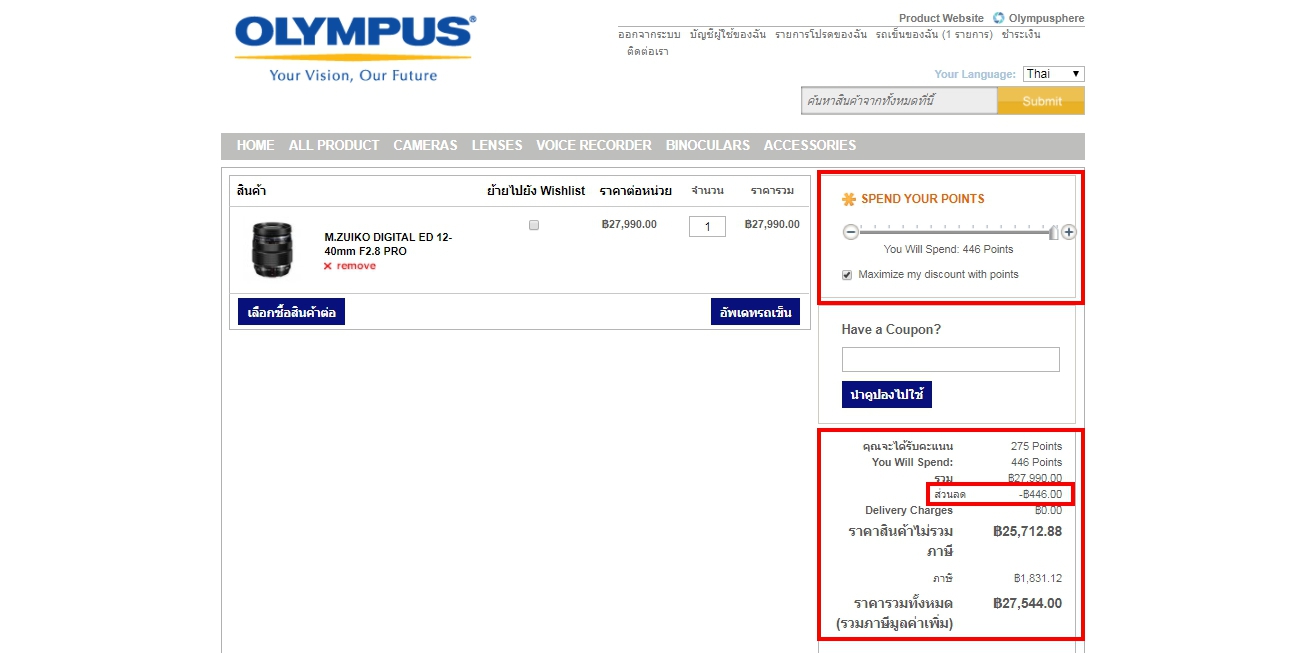This screenshot has width=1312, height=653.
Task: Open the ACCESSORIES menu
Action: click(810, 145)
